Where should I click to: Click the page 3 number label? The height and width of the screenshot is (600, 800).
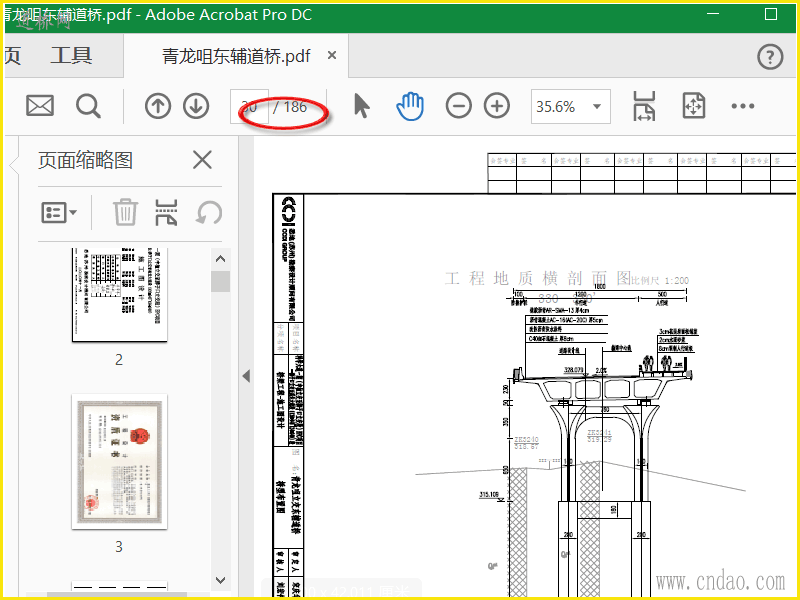click(119, 546)
